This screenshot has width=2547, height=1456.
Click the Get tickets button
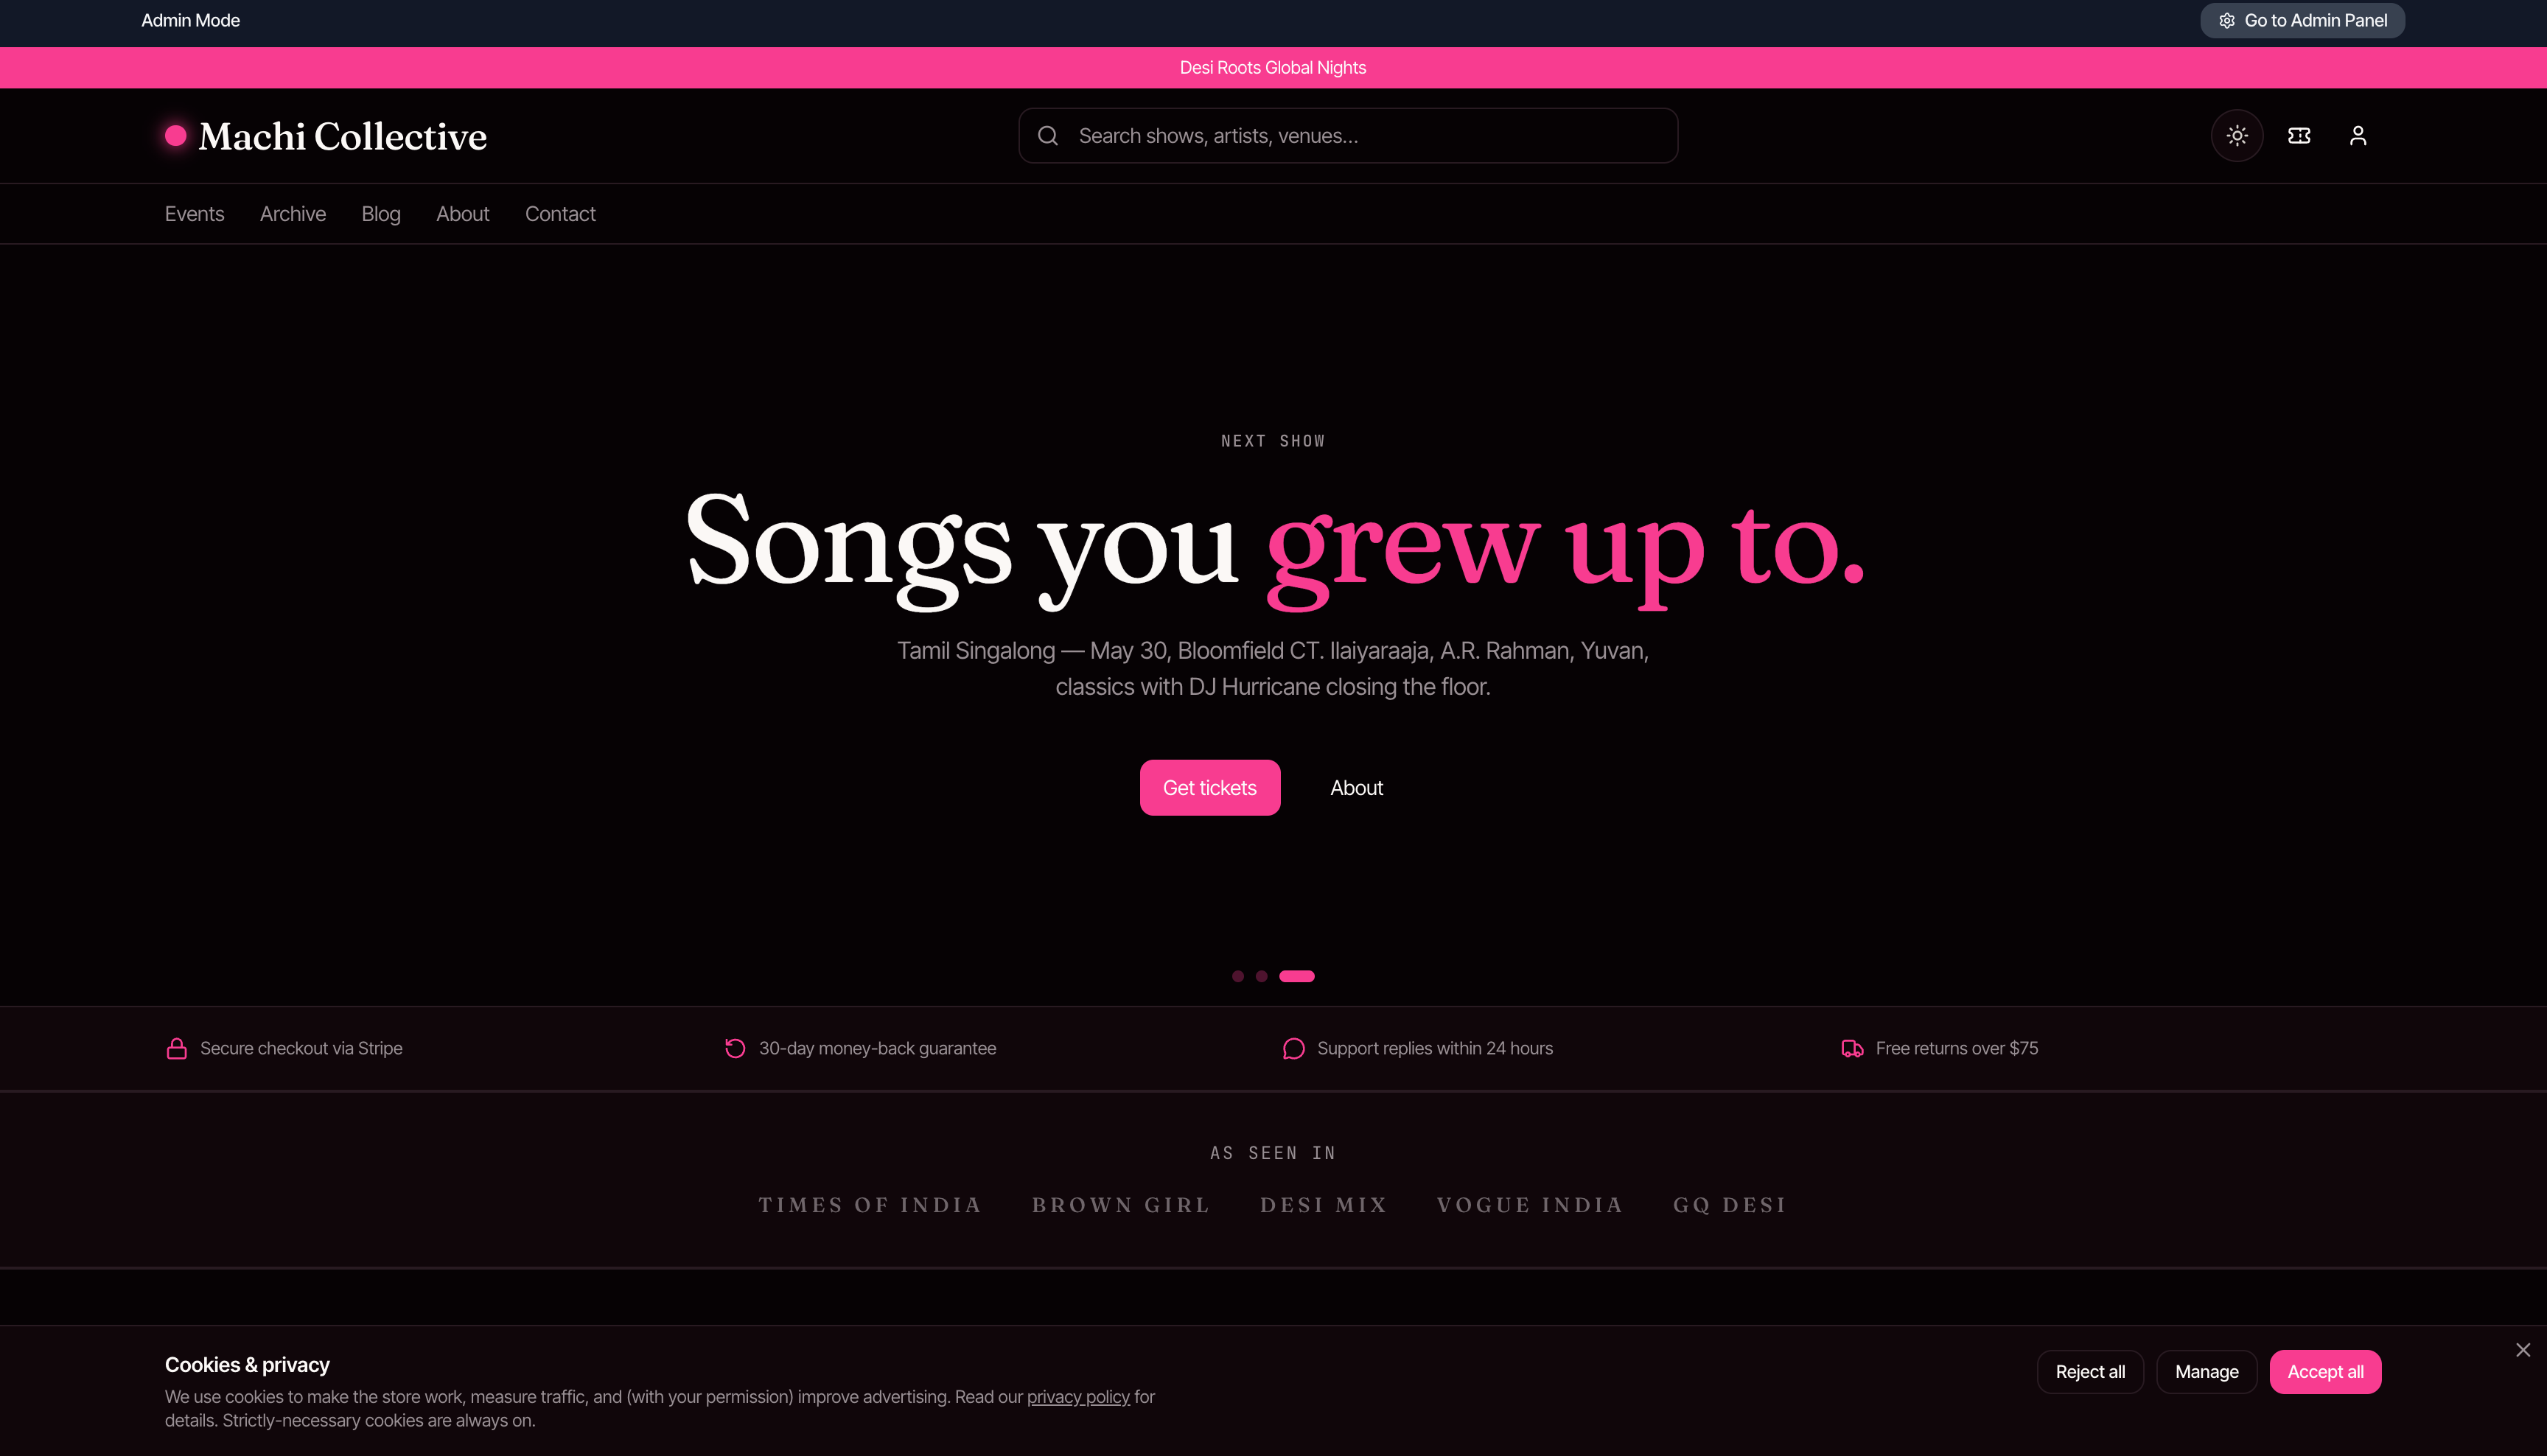[x=1209, y=788]
